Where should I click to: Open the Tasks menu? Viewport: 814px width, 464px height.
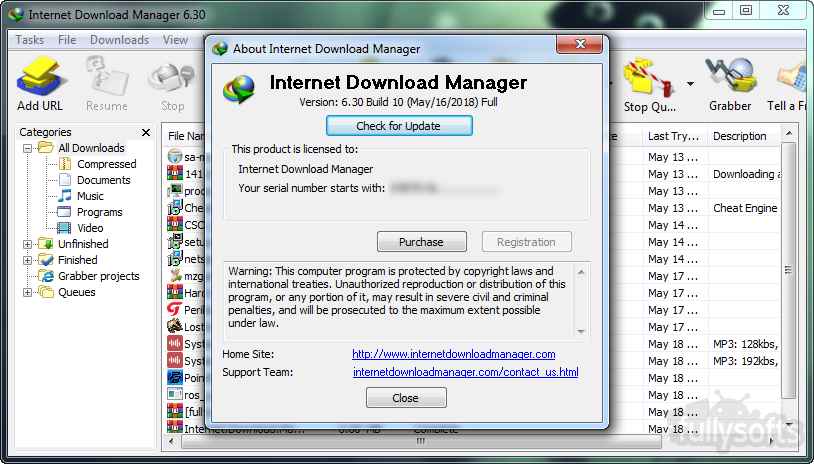tap(30, 40)
